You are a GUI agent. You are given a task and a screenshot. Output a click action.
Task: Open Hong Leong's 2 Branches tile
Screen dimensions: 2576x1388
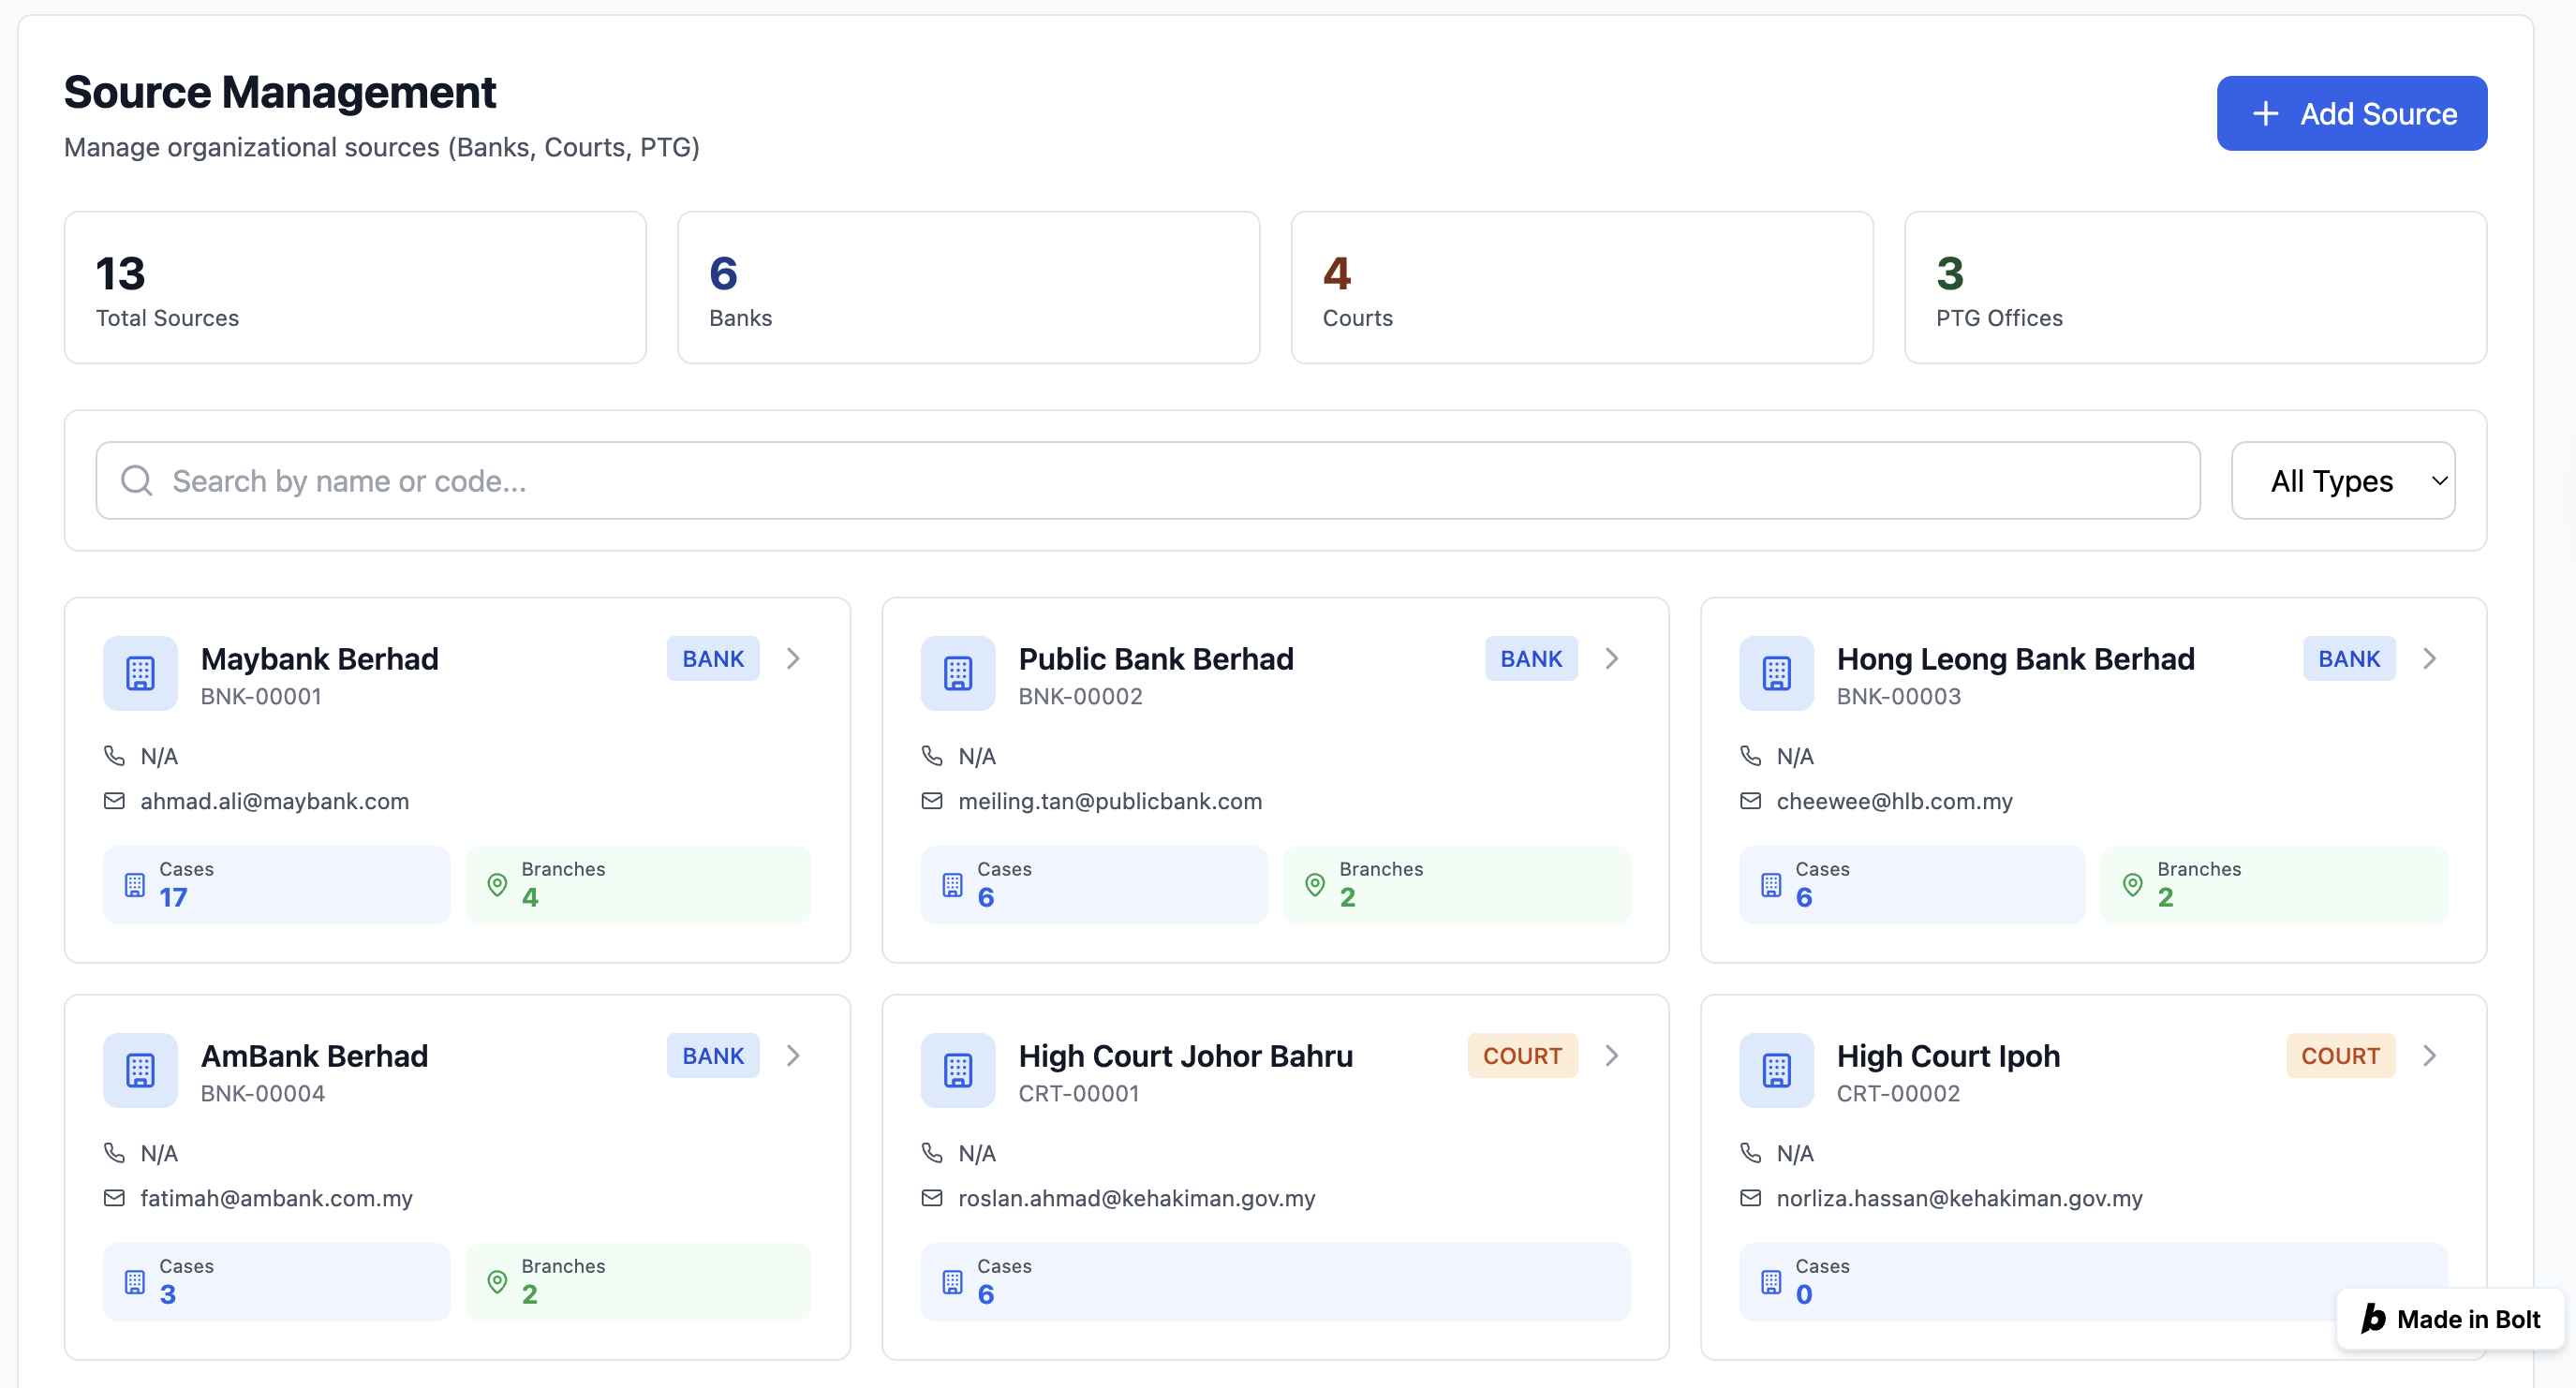click(x=2274, y=884)
